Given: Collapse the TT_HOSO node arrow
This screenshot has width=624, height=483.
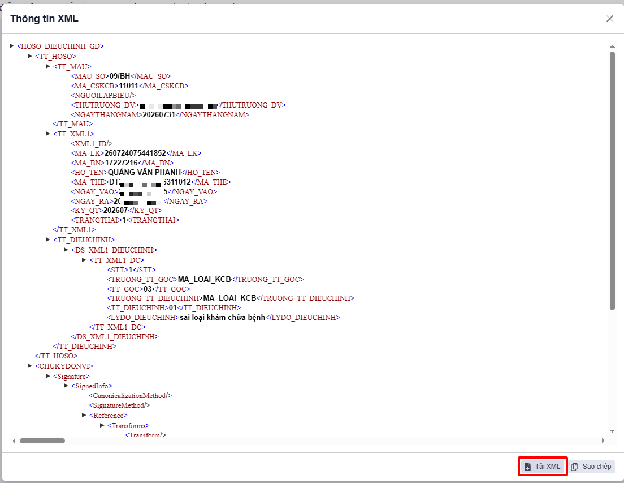Looking at the screenshot, I should click(x=30, y=56).
